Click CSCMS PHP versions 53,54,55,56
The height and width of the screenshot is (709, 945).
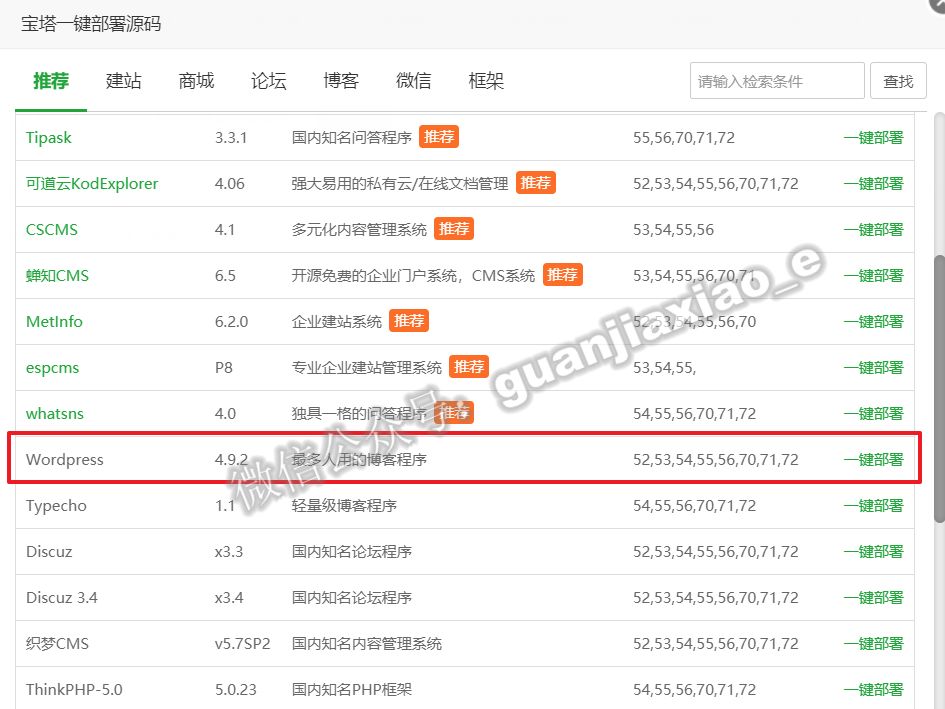pyautogui.click(x=673, y=230)
